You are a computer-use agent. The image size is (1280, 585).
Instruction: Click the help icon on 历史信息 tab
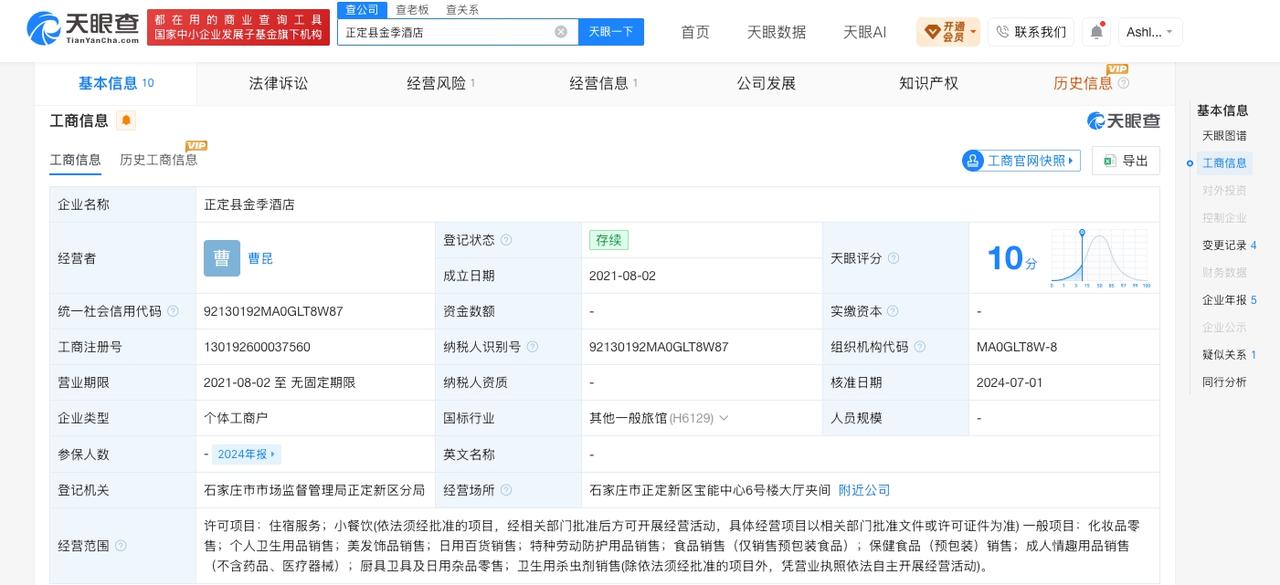pos(1123,83)
